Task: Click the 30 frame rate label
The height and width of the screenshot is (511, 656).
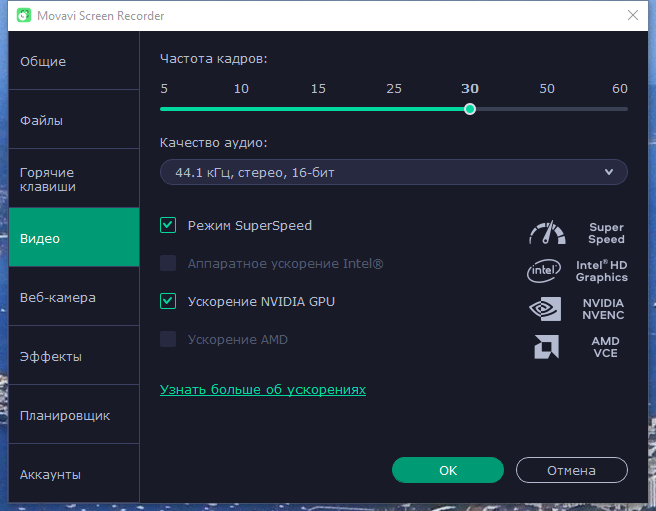Action: click(x=470, y=89)
